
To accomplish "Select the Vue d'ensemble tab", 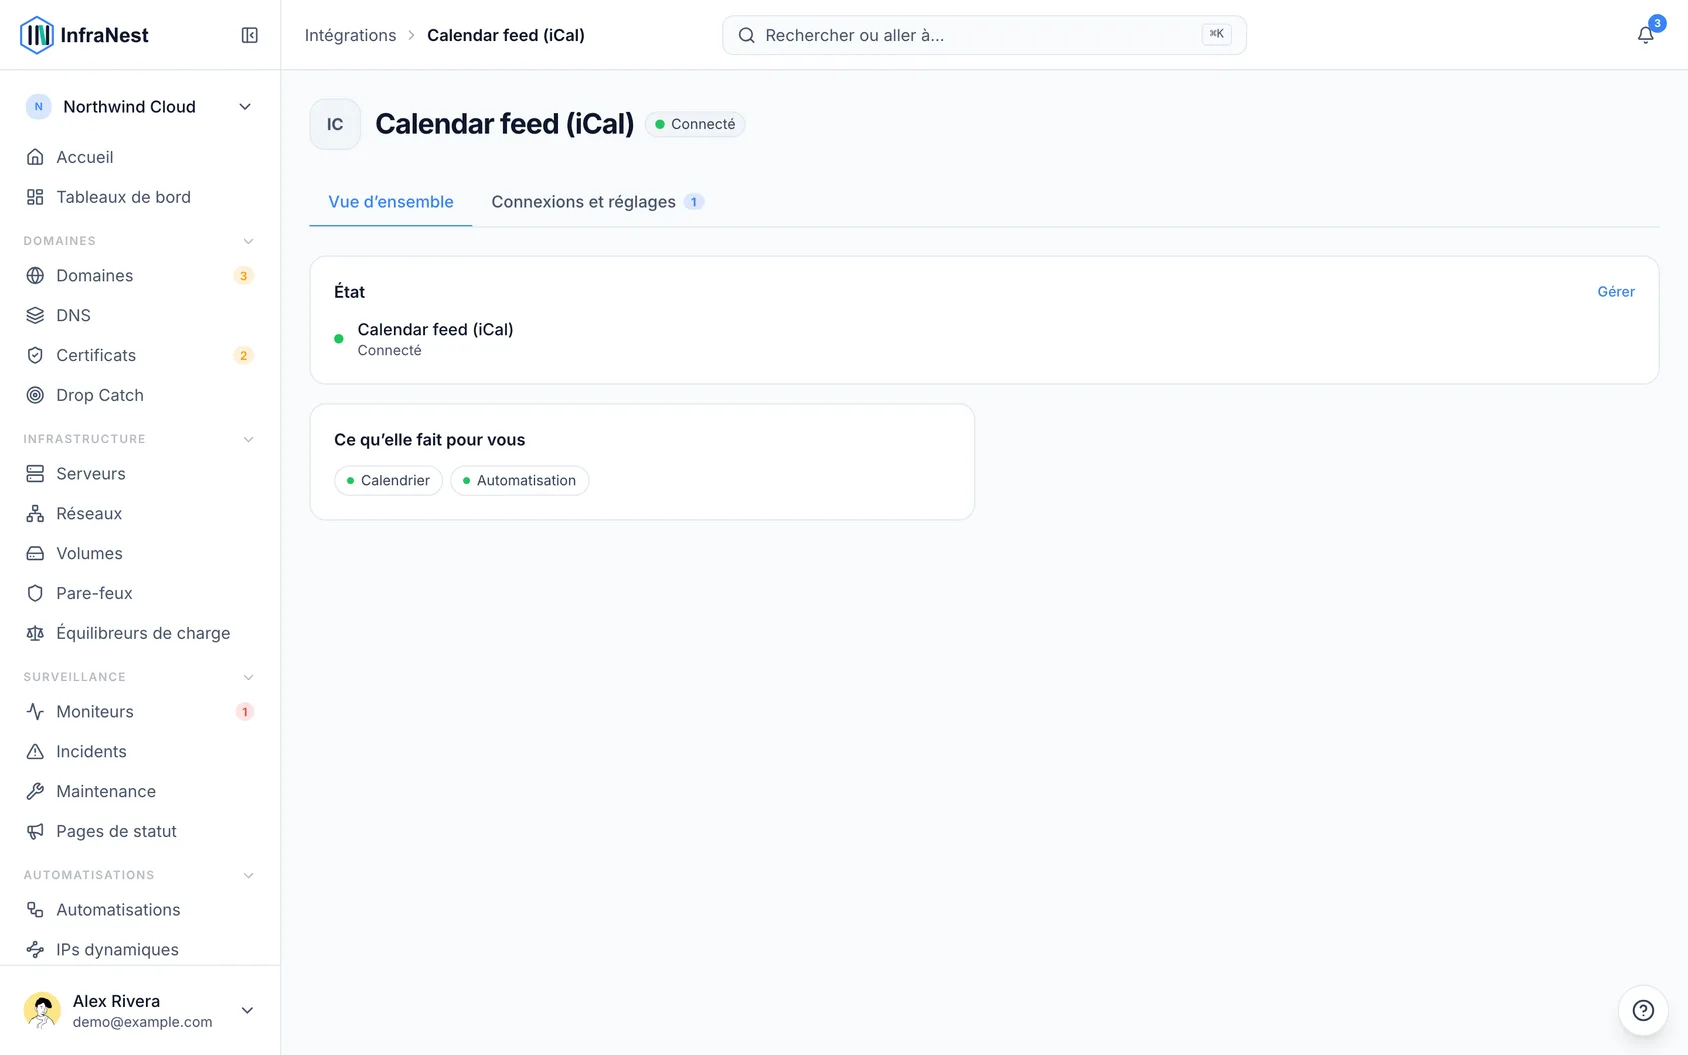I will coord(391,202).
